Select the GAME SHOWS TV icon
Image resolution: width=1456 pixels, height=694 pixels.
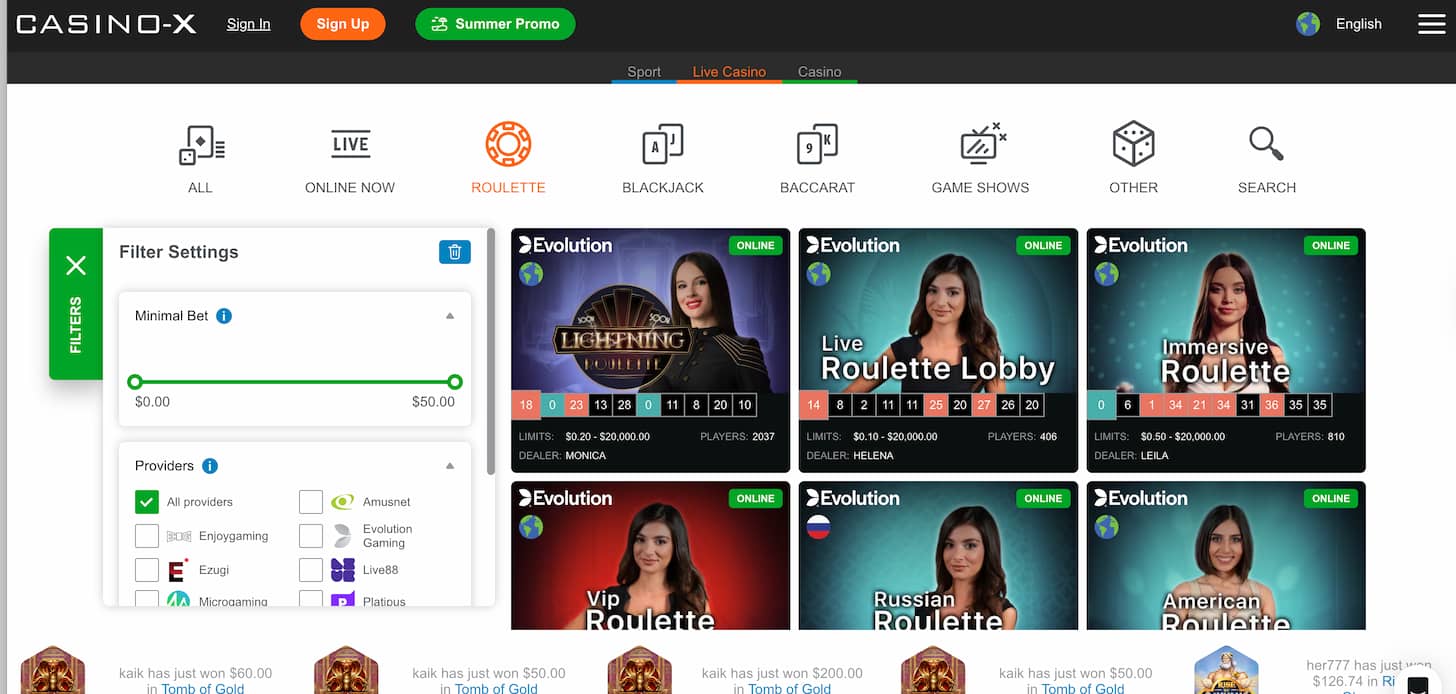[982, 145]
